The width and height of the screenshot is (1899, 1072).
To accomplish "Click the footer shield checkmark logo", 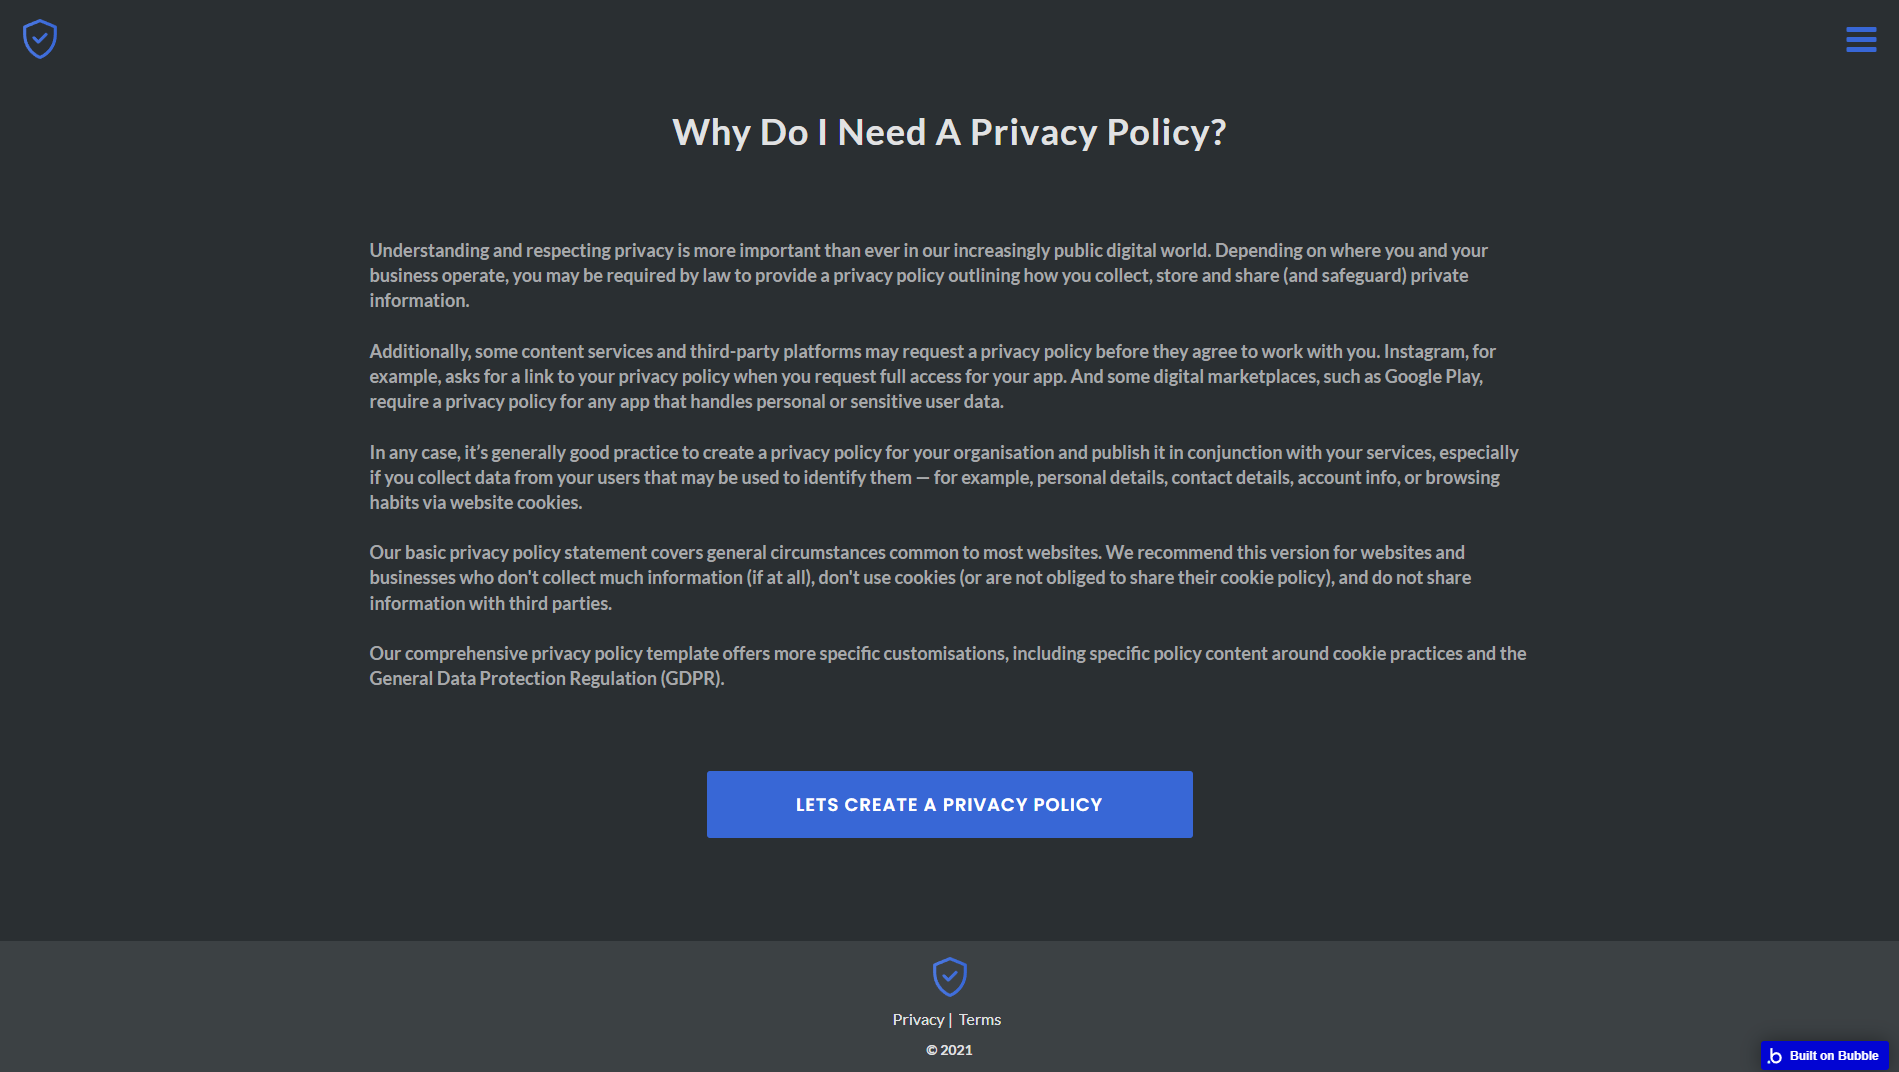I will (x=949, y=977).
